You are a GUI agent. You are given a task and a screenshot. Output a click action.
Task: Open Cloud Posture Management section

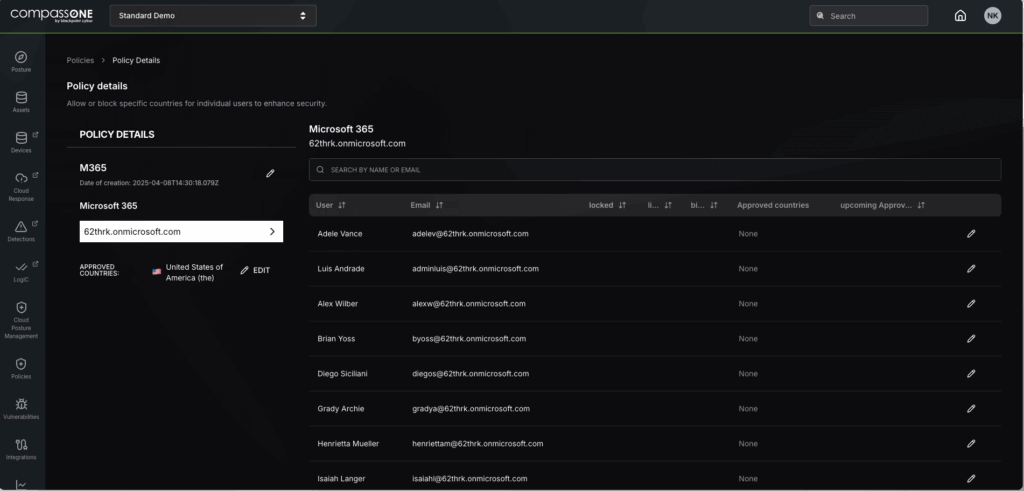point(21,320)
